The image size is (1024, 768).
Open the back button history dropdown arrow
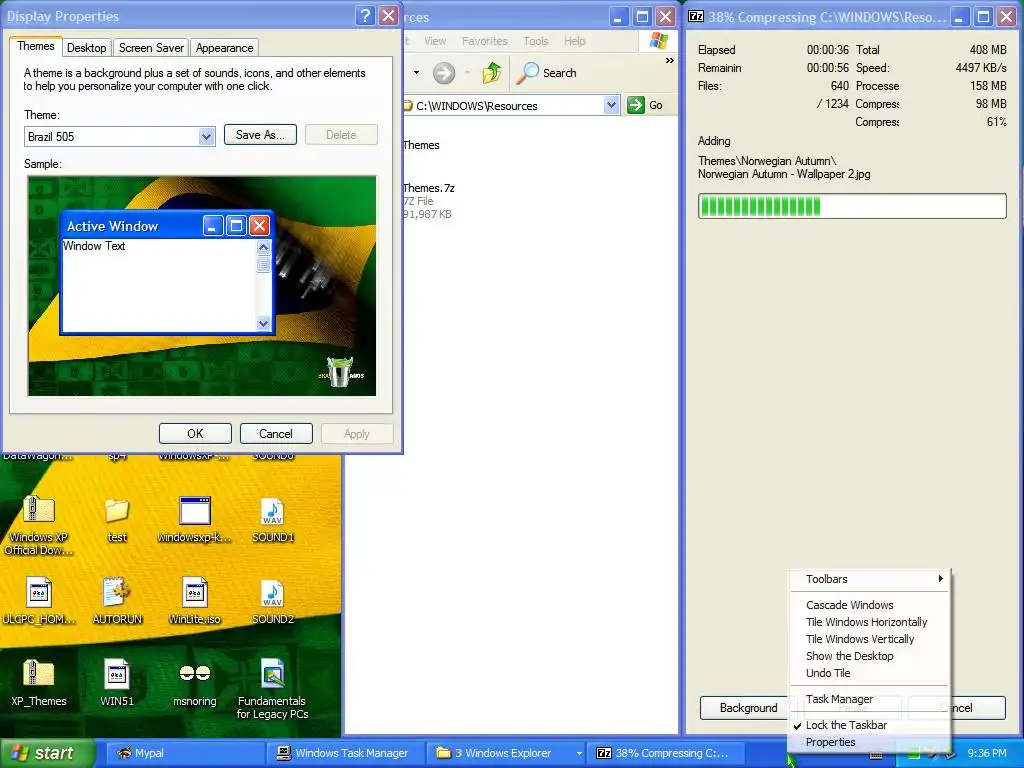point(416,72)
